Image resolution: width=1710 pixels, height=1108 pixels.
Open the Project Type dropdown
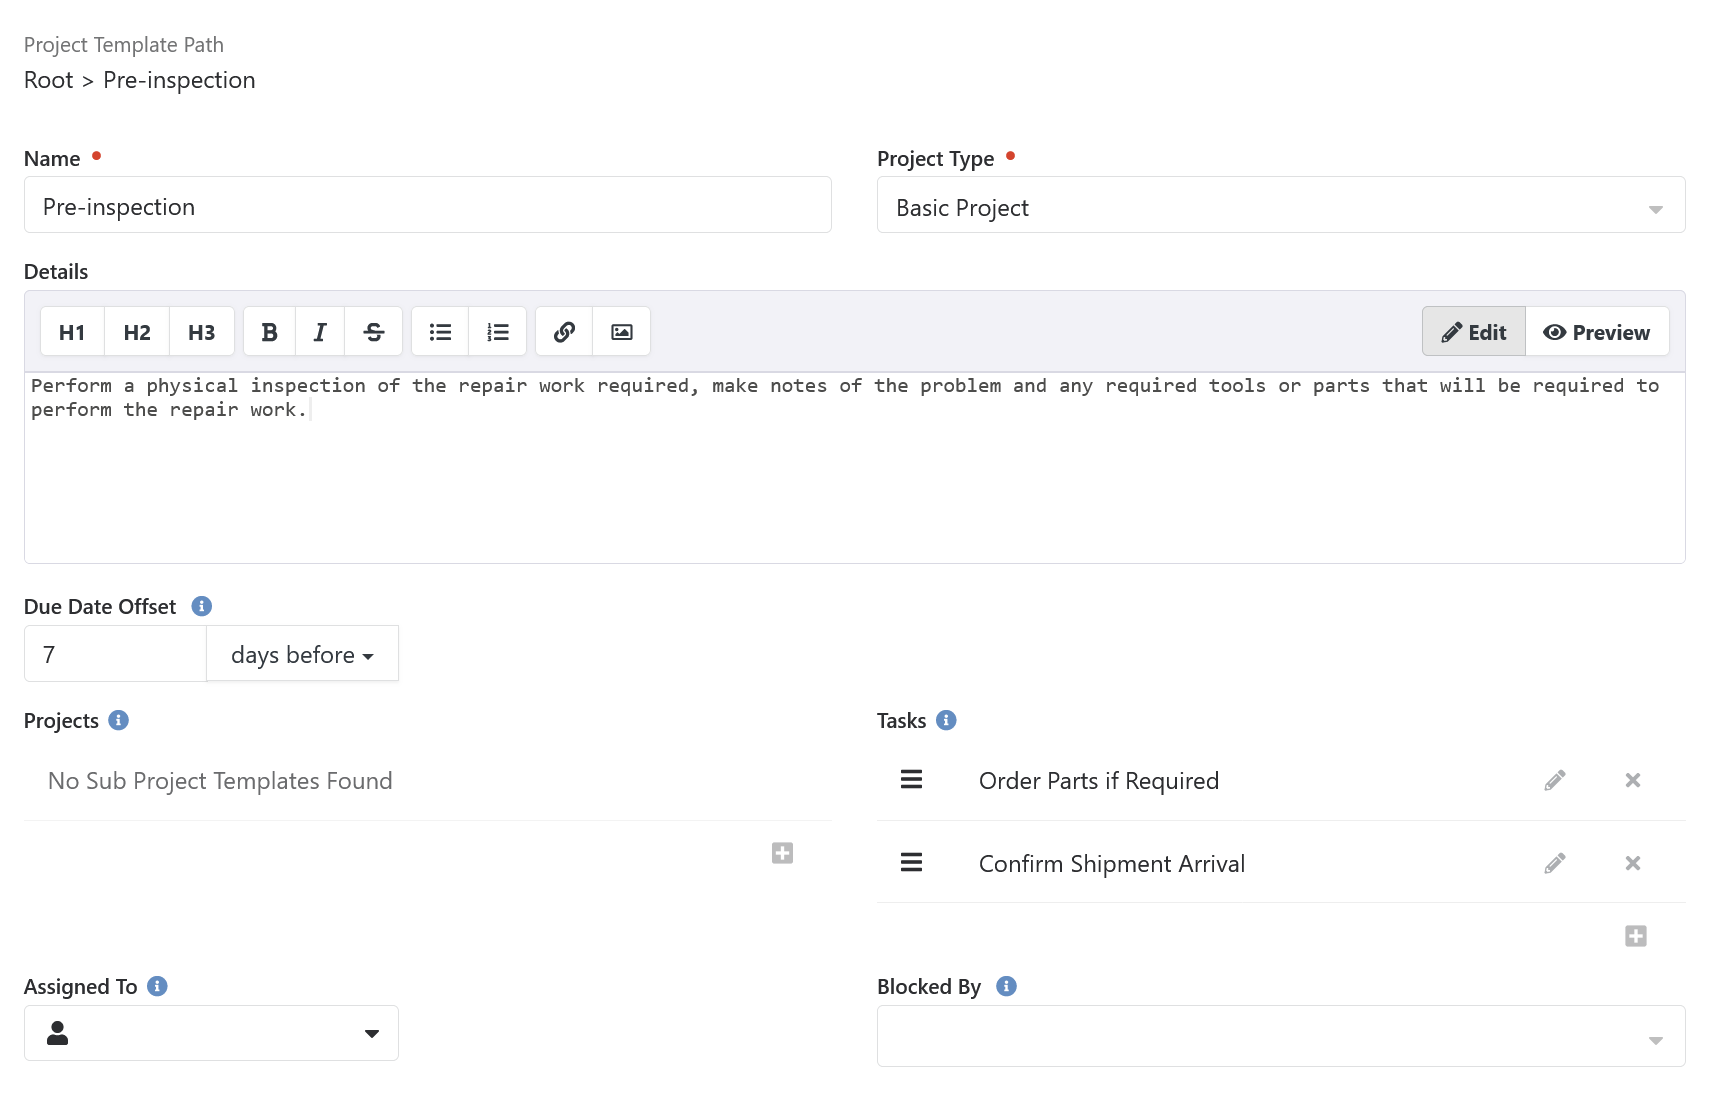(x=1280, y=206)
